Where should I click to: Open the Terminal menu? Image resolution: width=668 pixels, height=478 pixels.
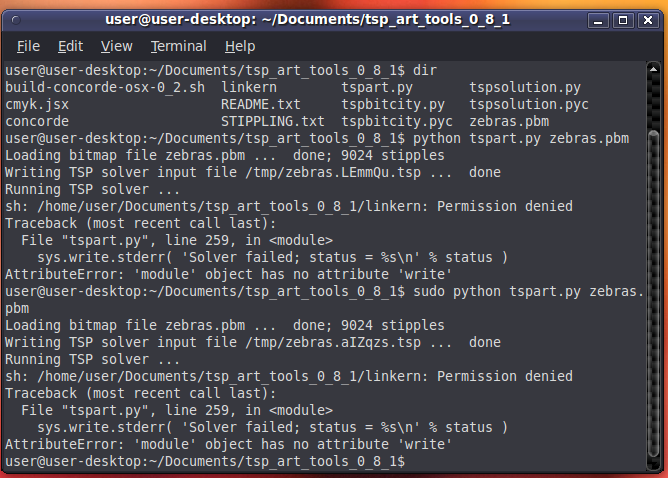[179, 46]
